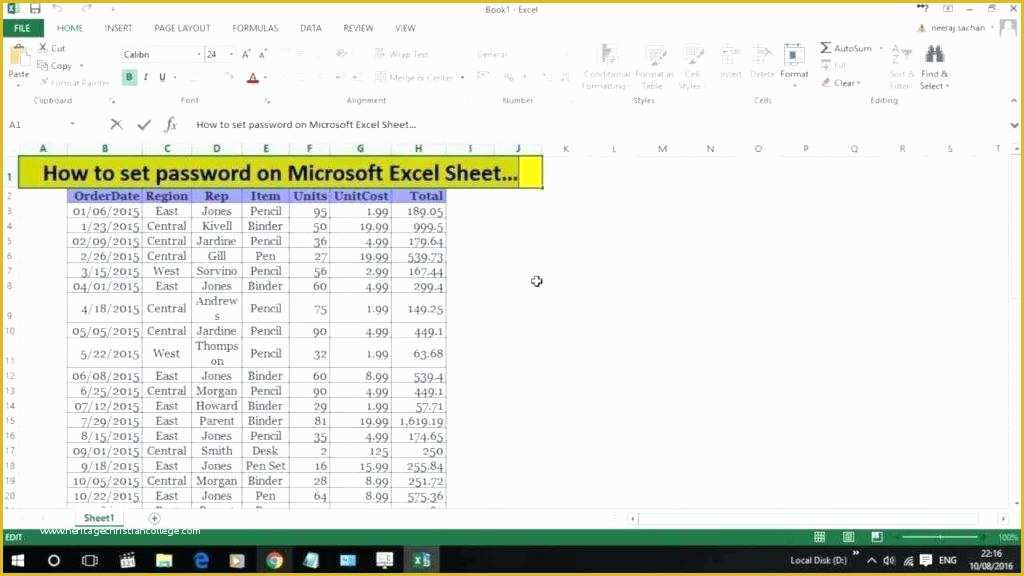Add a new sheet with plus icon
Viewport: 1024px width, 576px height.
[x=154, y=519]
